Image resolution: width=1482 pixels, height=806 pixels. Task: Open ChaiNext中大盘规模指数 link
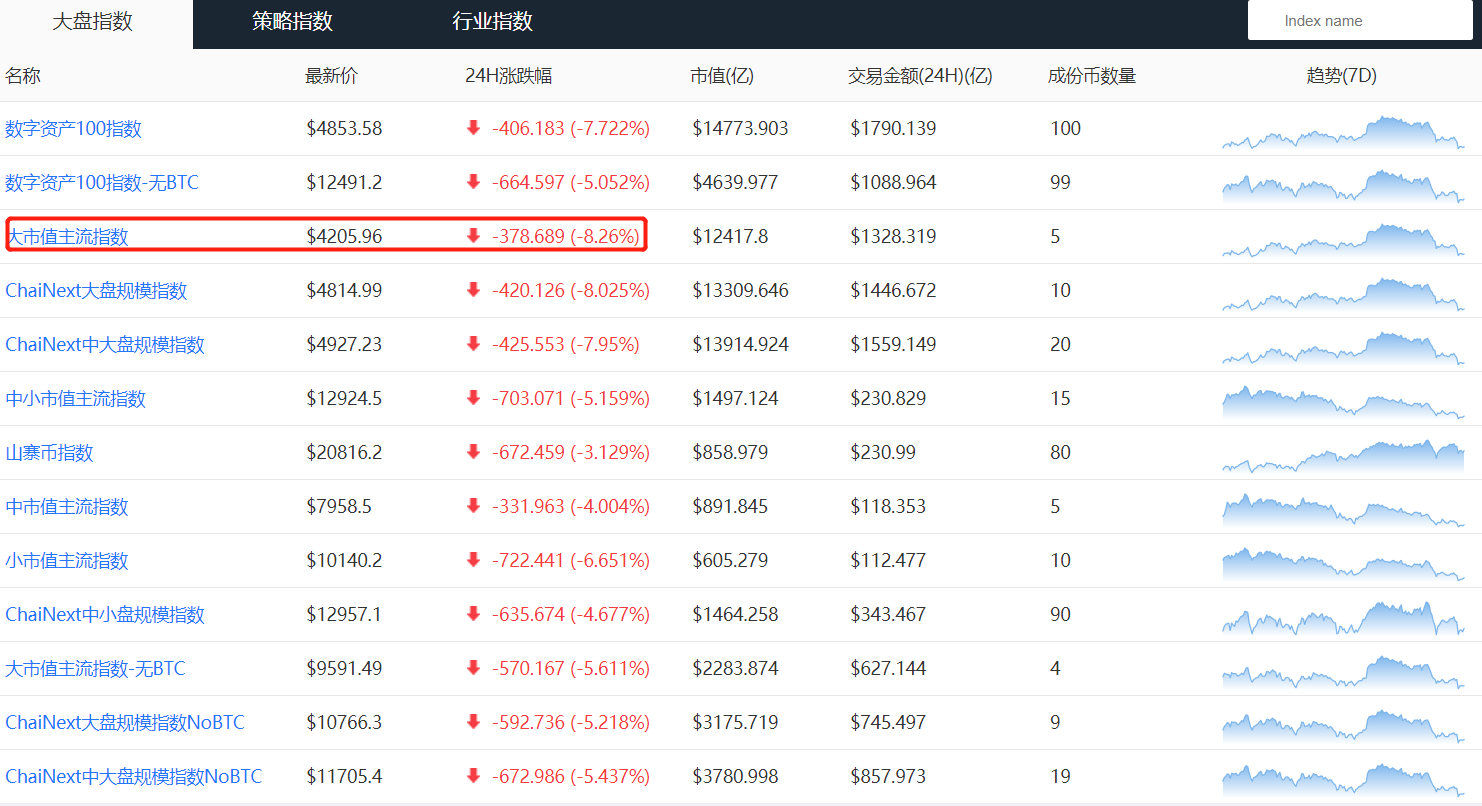point(105,344)
